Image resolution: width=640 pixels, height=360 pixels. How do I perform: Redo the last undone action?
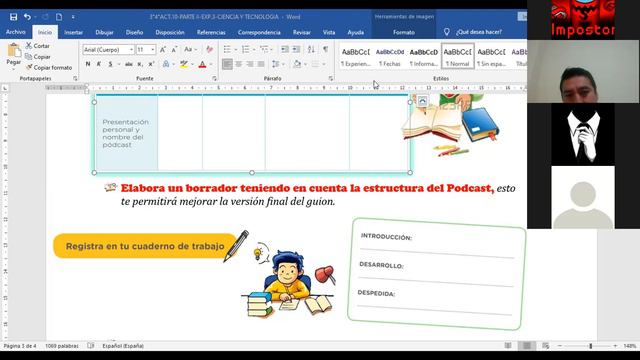pos(45,17)
